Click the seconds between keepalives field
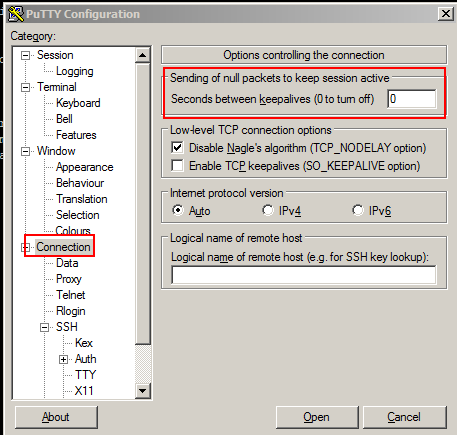 412,99
